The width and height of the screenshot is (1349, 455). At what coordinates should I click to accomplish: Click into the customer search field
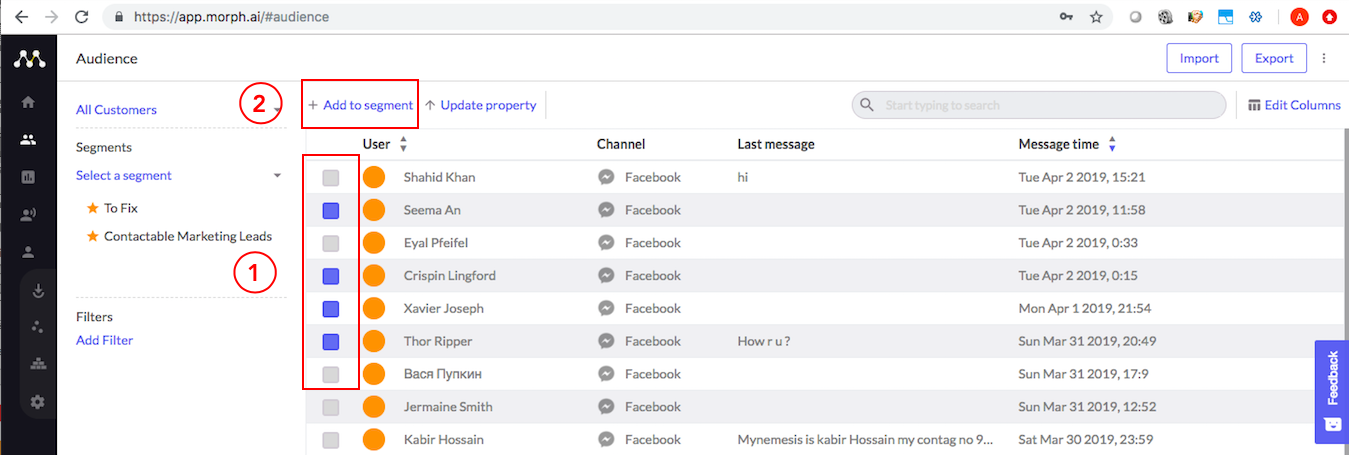pos(1040,105)
